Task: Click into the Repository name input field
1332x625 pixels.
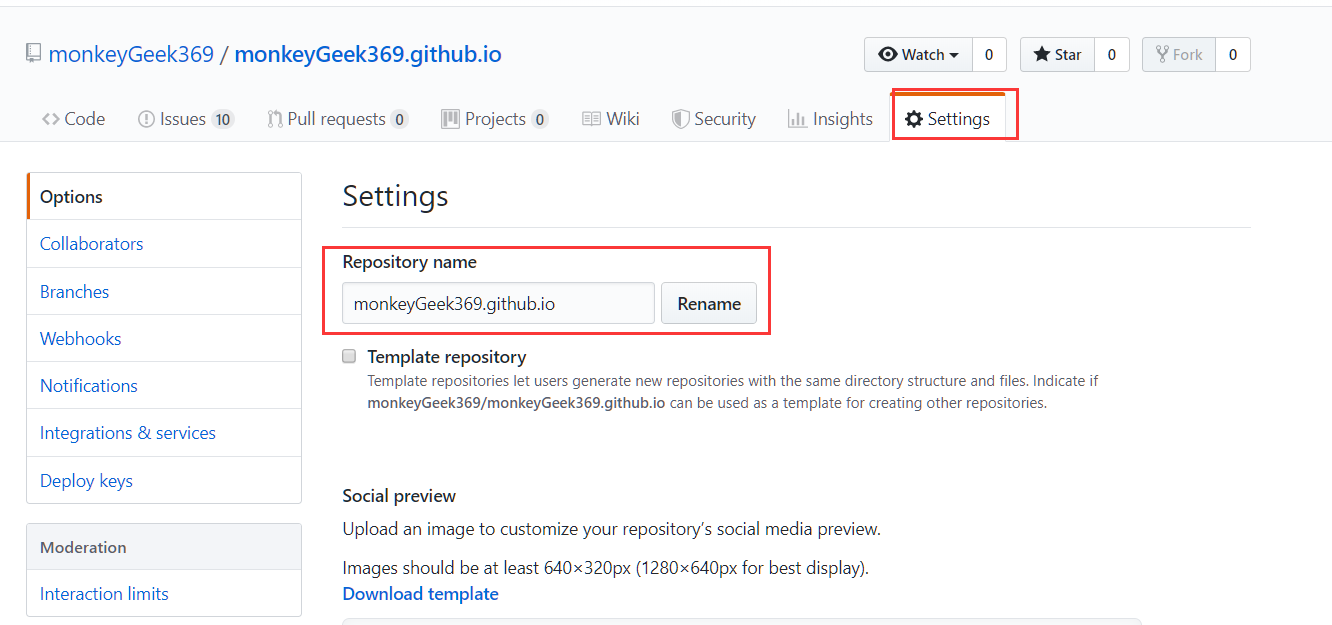Action: click(x=498, y=303)
